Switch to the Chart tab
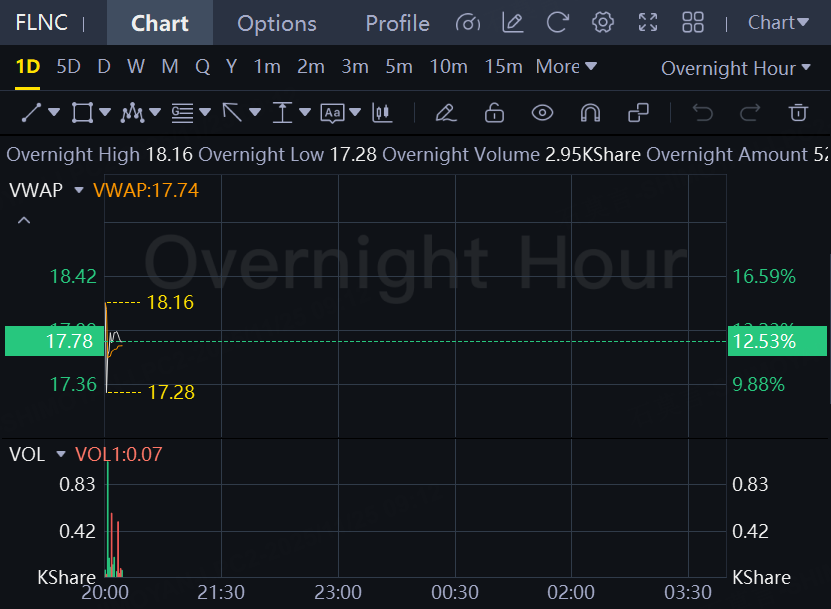Screen dimensions: 831x609 coord(160,23)
